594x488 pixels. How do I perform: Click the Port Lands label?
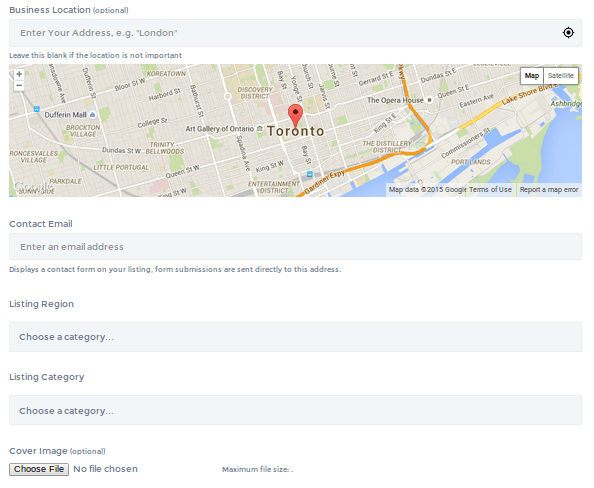coord(470,162)
